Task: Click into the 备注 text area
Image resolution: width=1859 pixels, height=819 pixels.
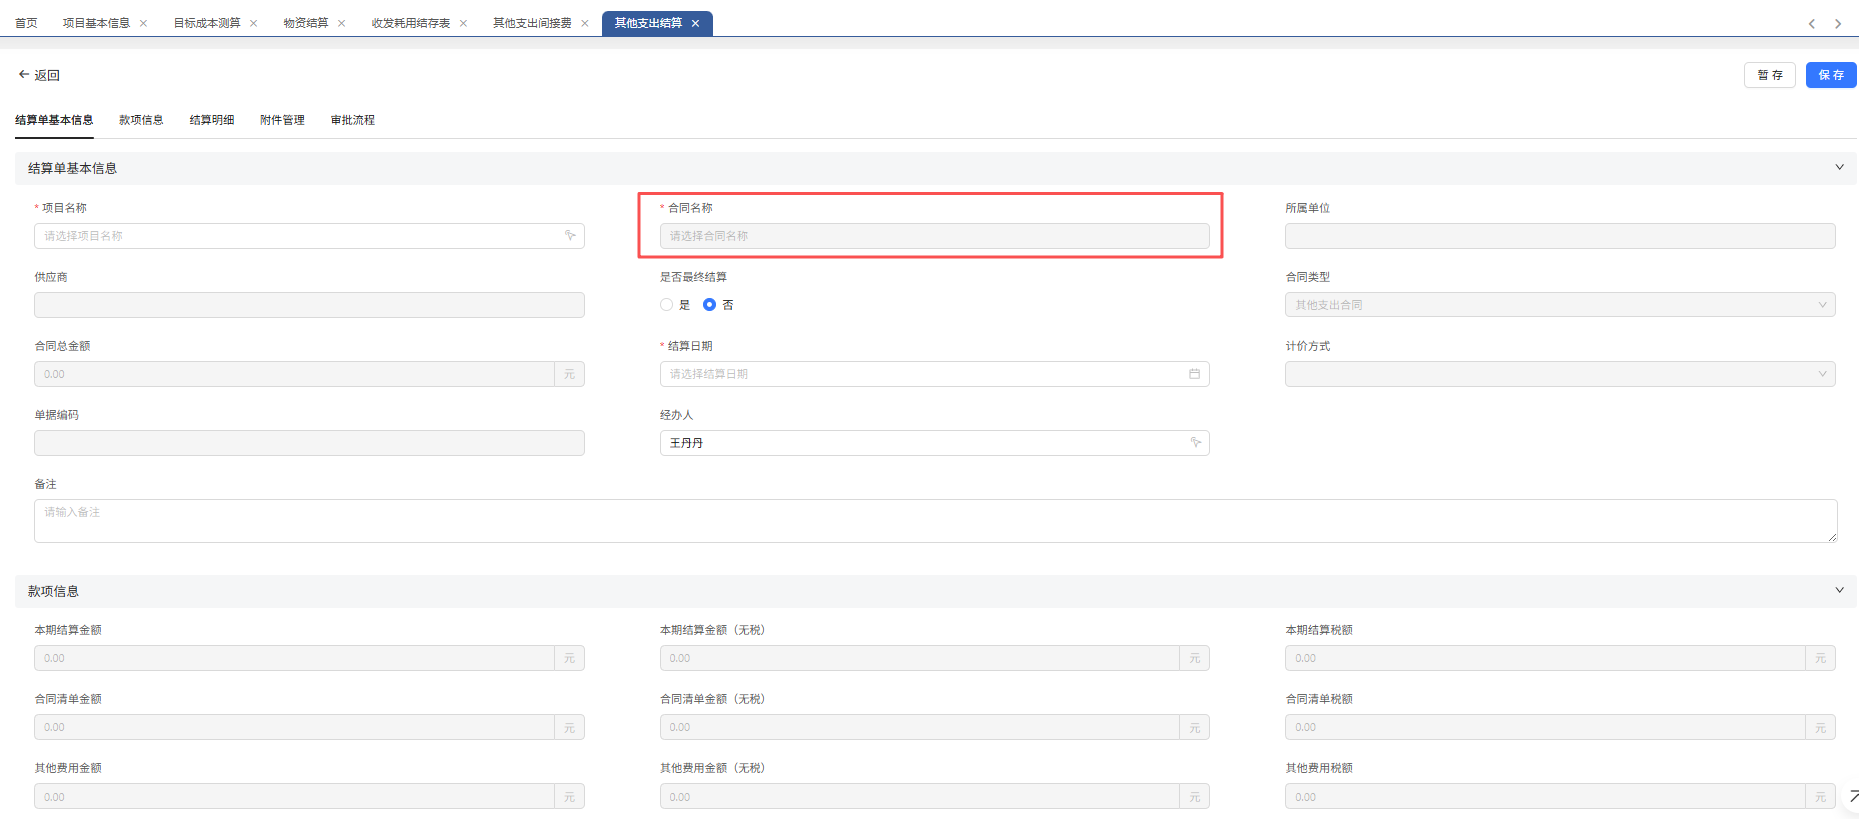Action: (x=935, y=521)
